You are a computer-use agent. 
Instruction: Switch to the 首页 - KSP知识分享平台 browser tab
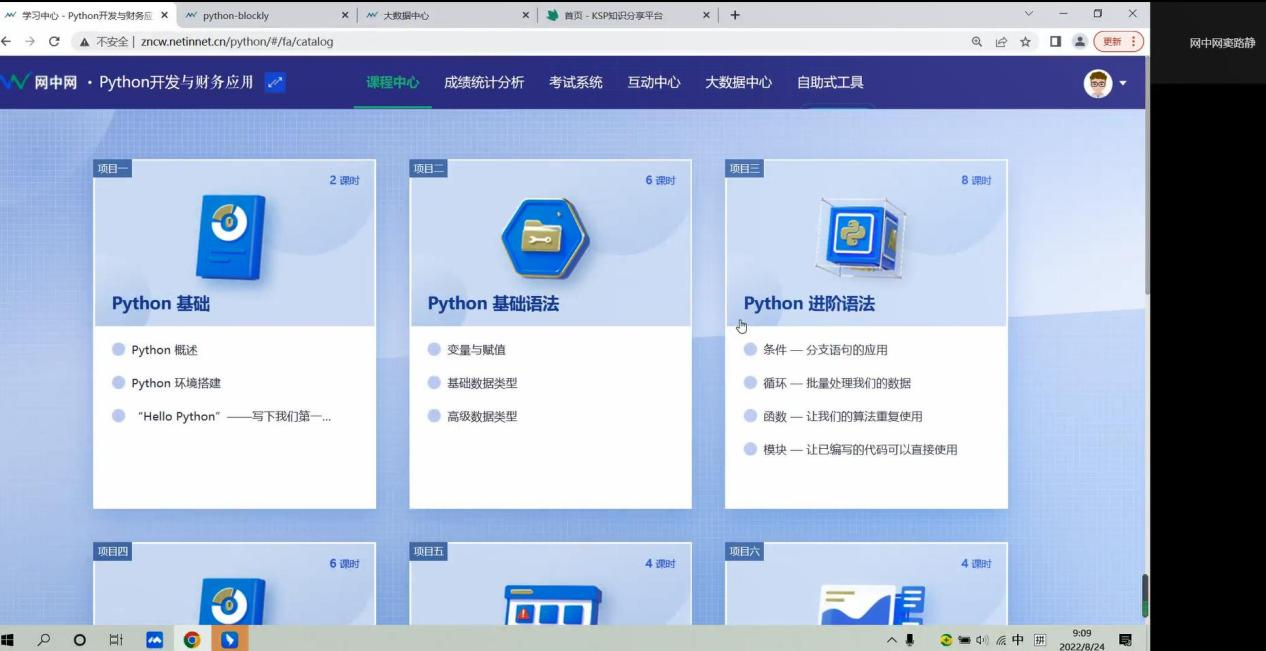coord(628,15)
